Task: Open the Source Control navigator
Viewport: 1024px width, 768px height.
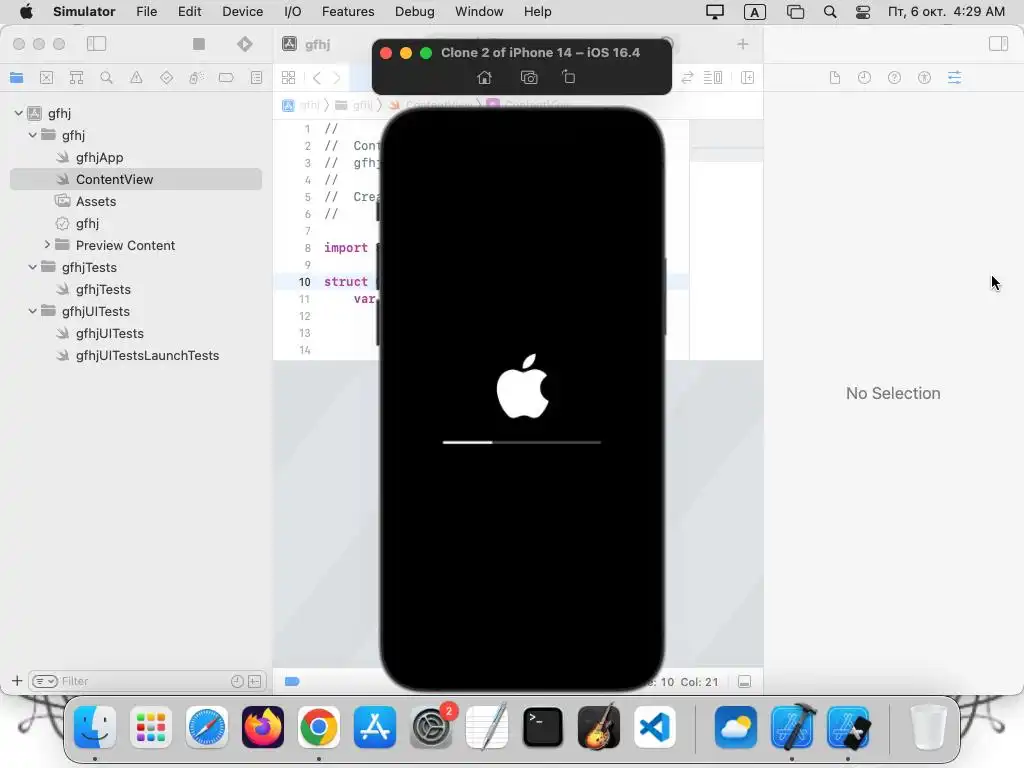Action: coord(46,78)
